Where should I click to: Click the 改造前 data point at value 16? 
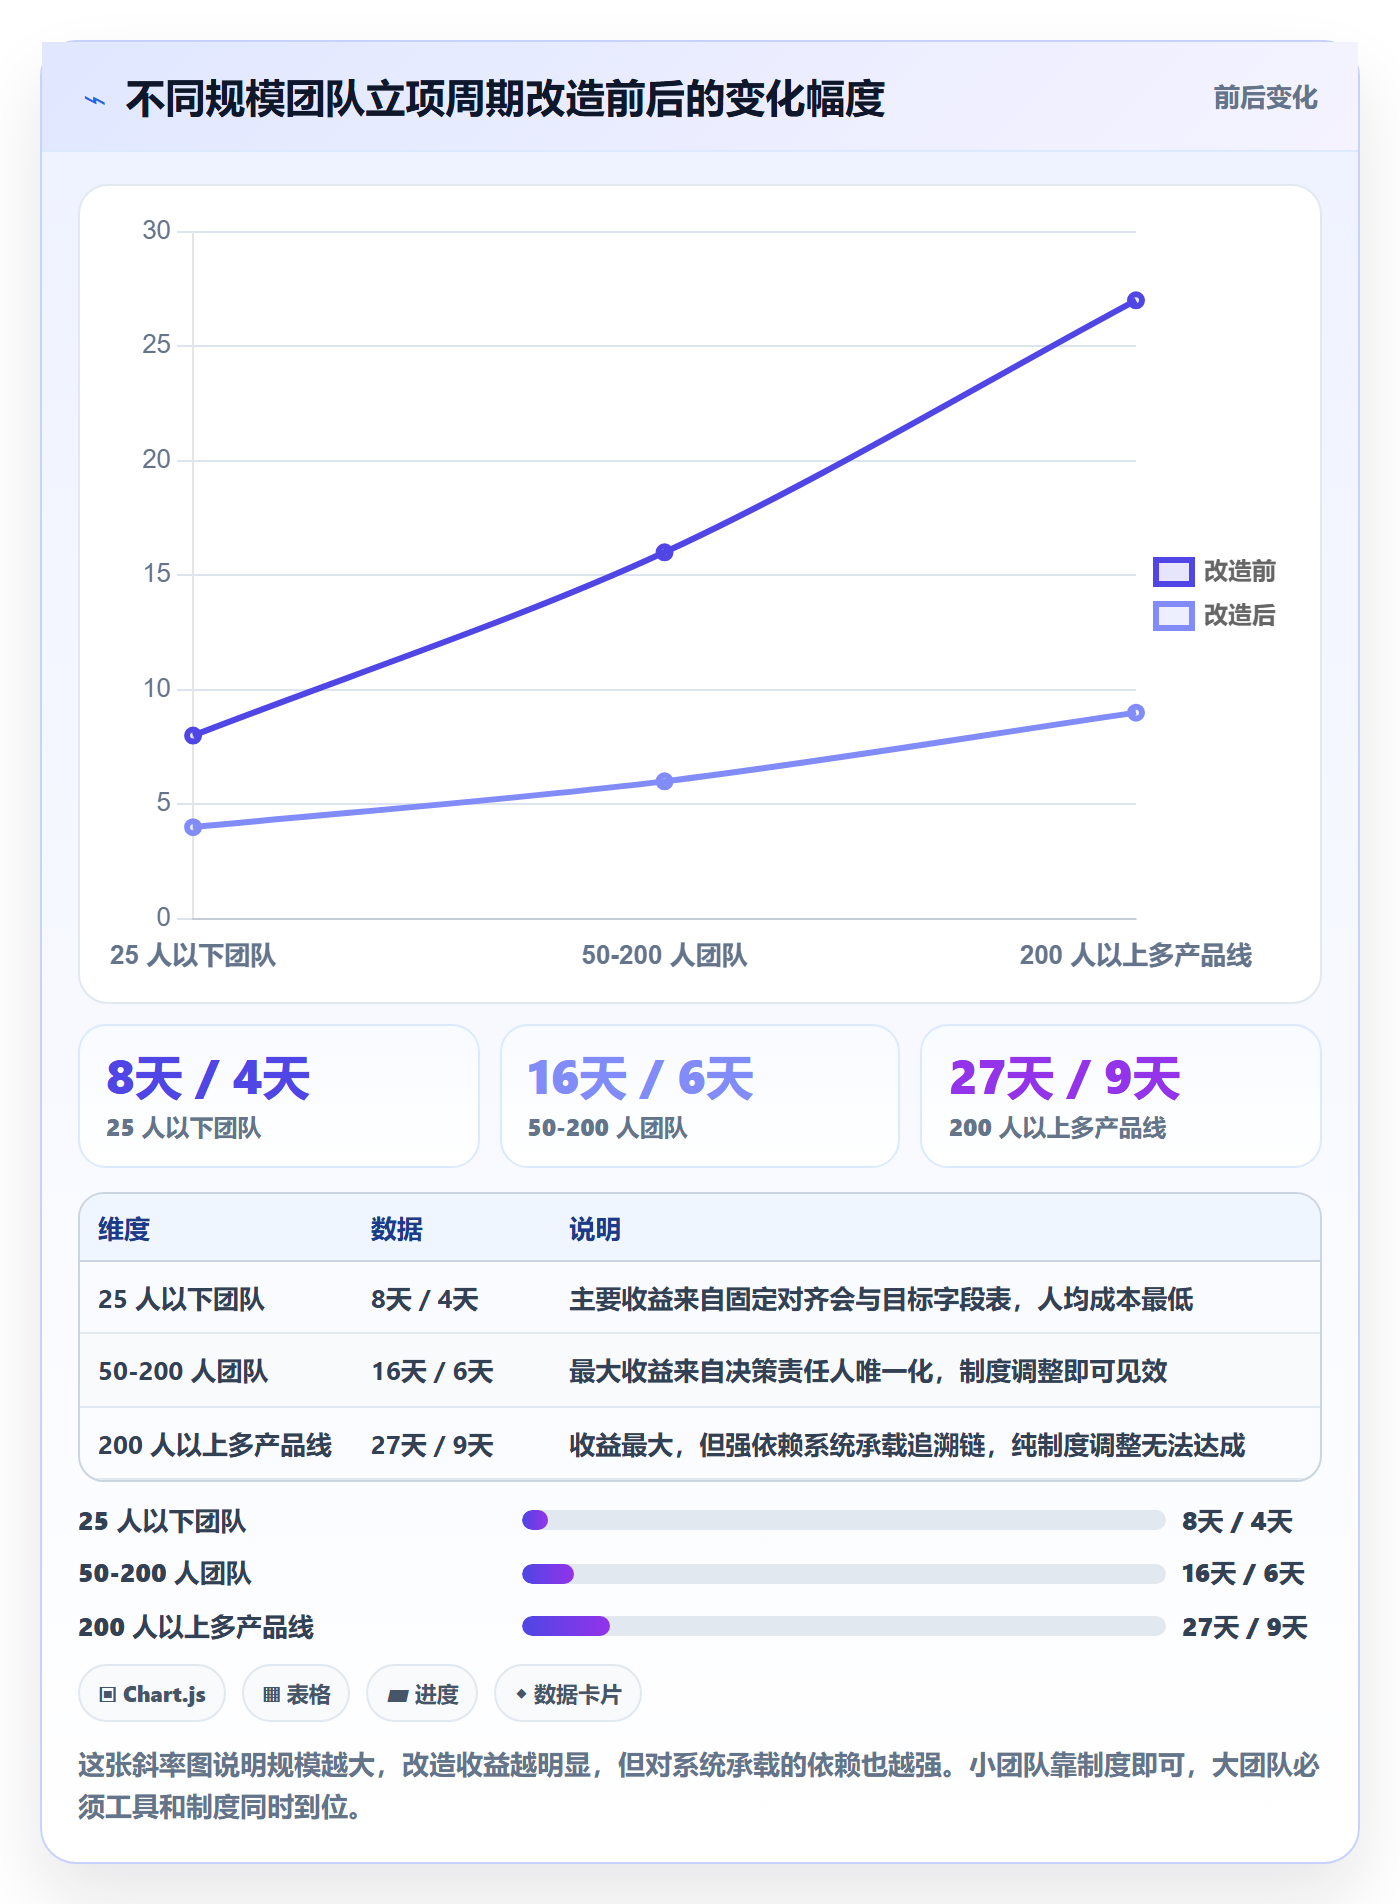click(664, 552)
